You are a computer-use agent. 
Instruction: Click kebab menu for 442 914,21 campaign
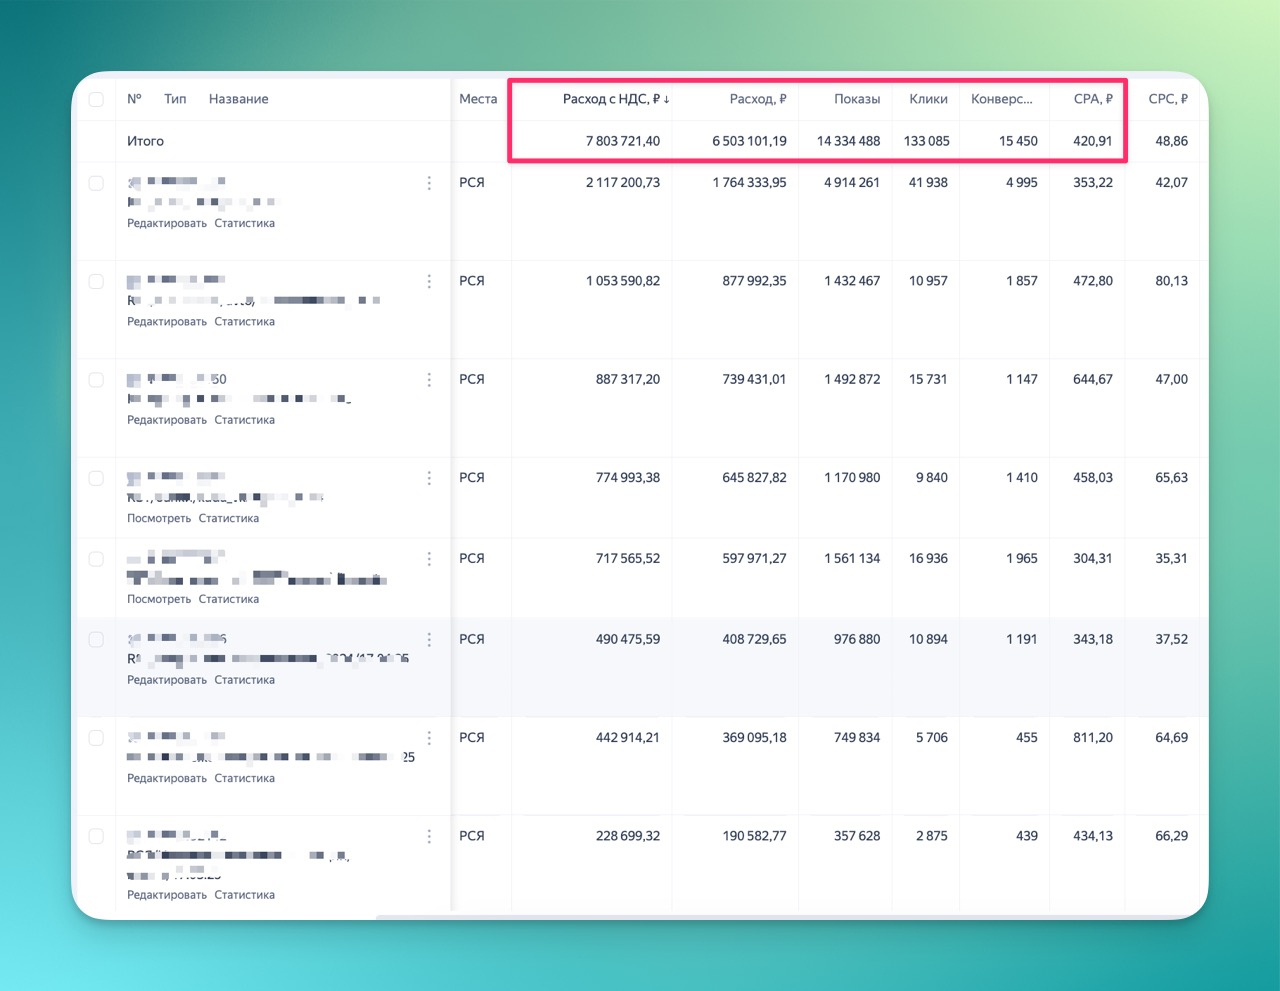[429, 738]
